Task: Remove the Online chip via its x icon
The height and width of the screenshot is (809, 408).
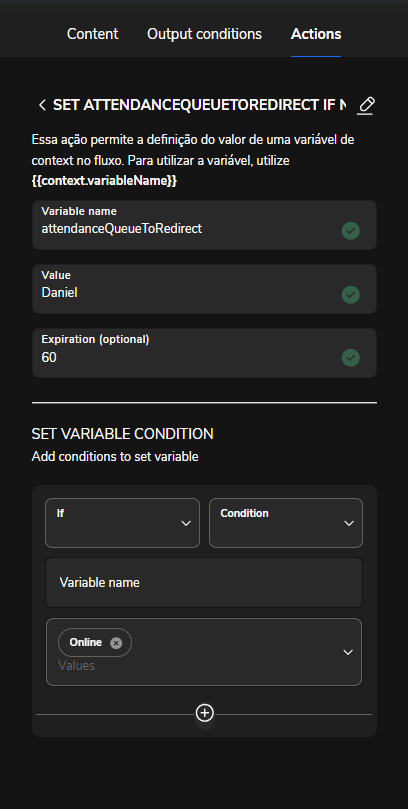Action: click(116, 643)
